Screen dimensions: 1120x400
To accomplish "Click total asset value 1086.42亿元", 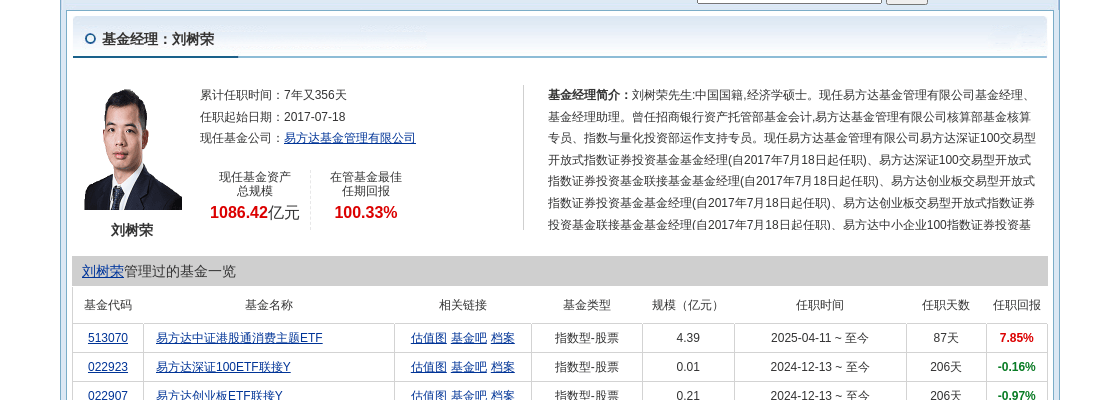I will pos(254,213).
